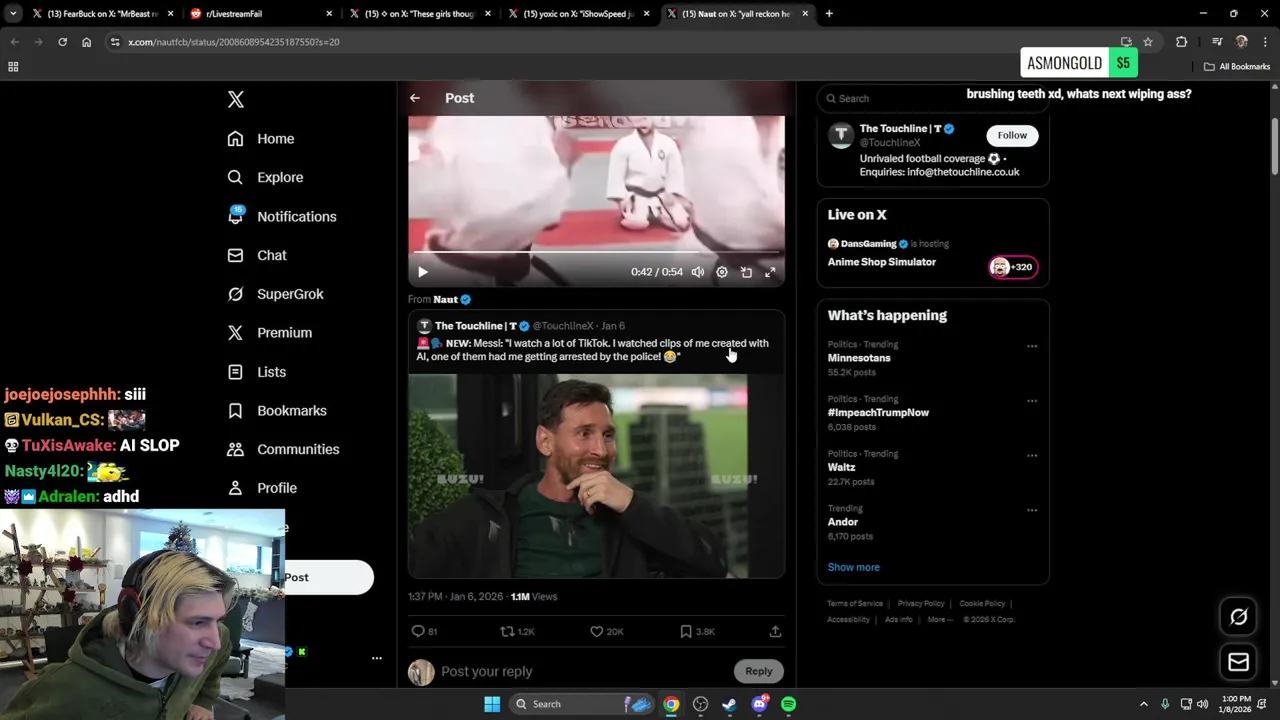1280x720 pixels.
Task: Toggle picture-in-picture for the video
Action: tap(746, 272)
